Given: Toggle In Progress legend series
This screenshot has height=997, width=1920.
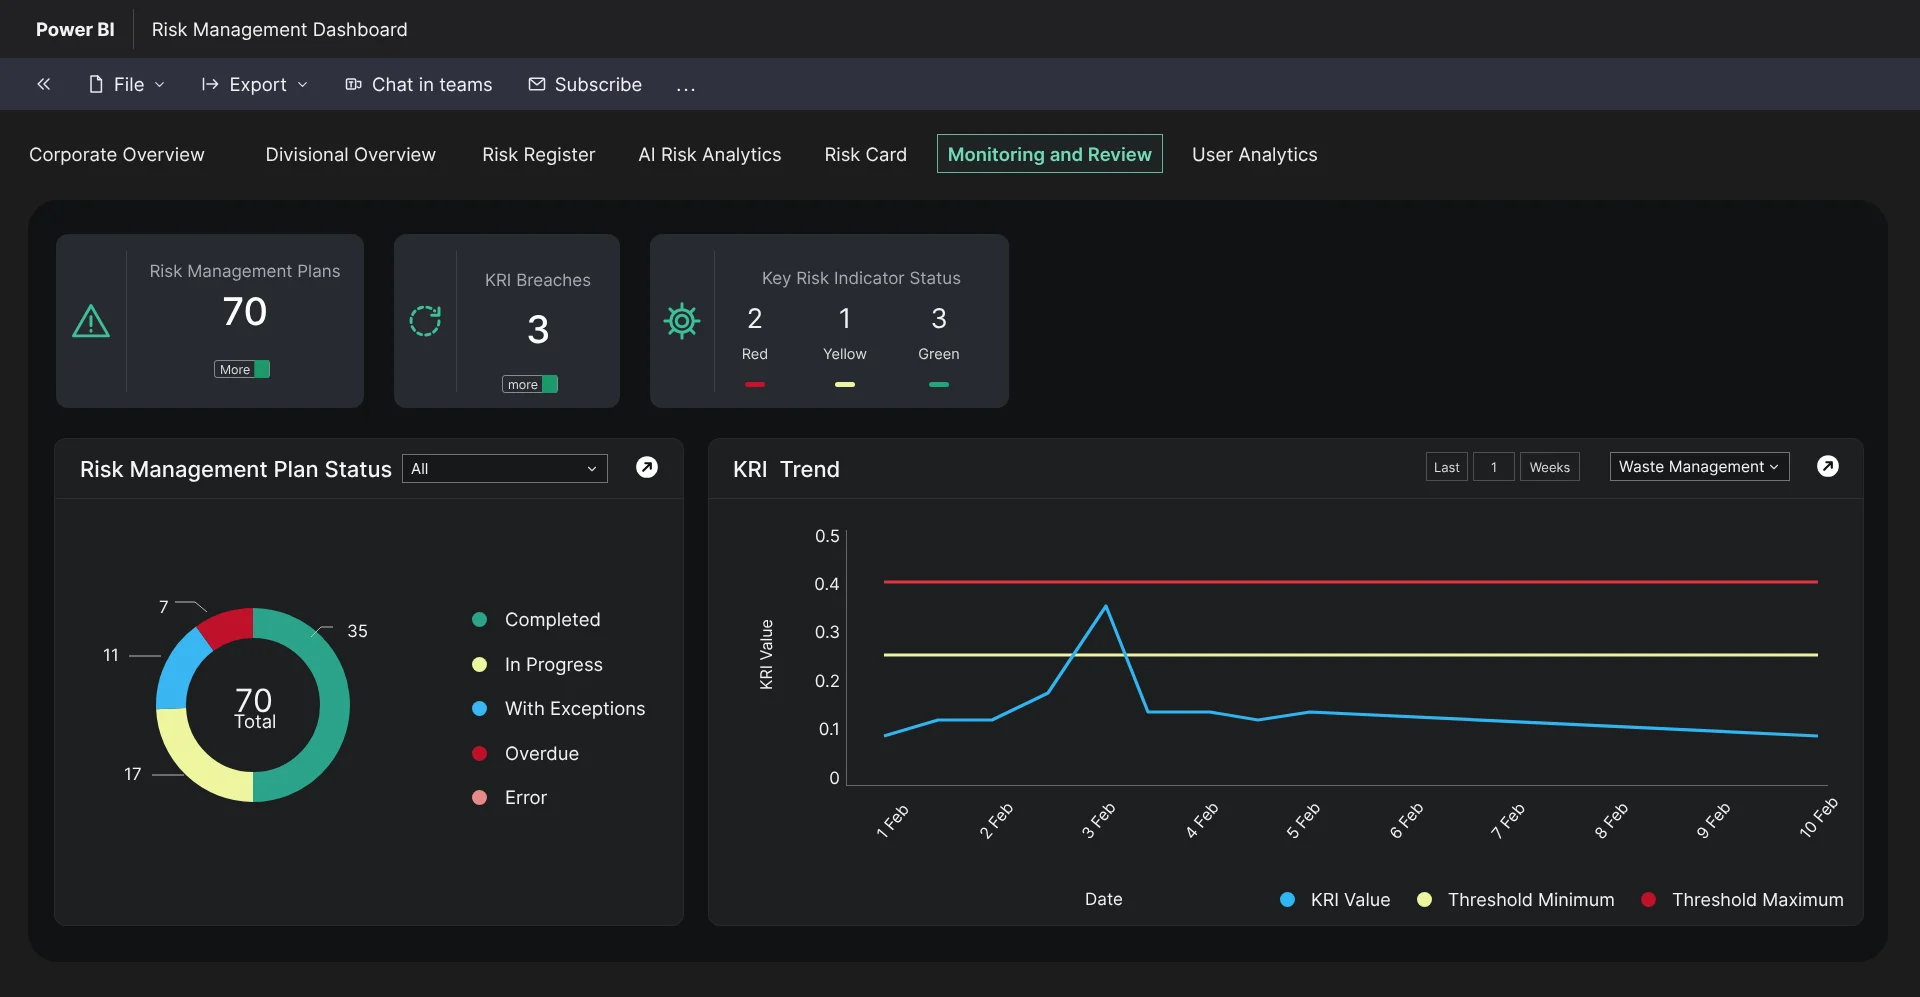Looking at the screenshot, I should click(537, 664).
